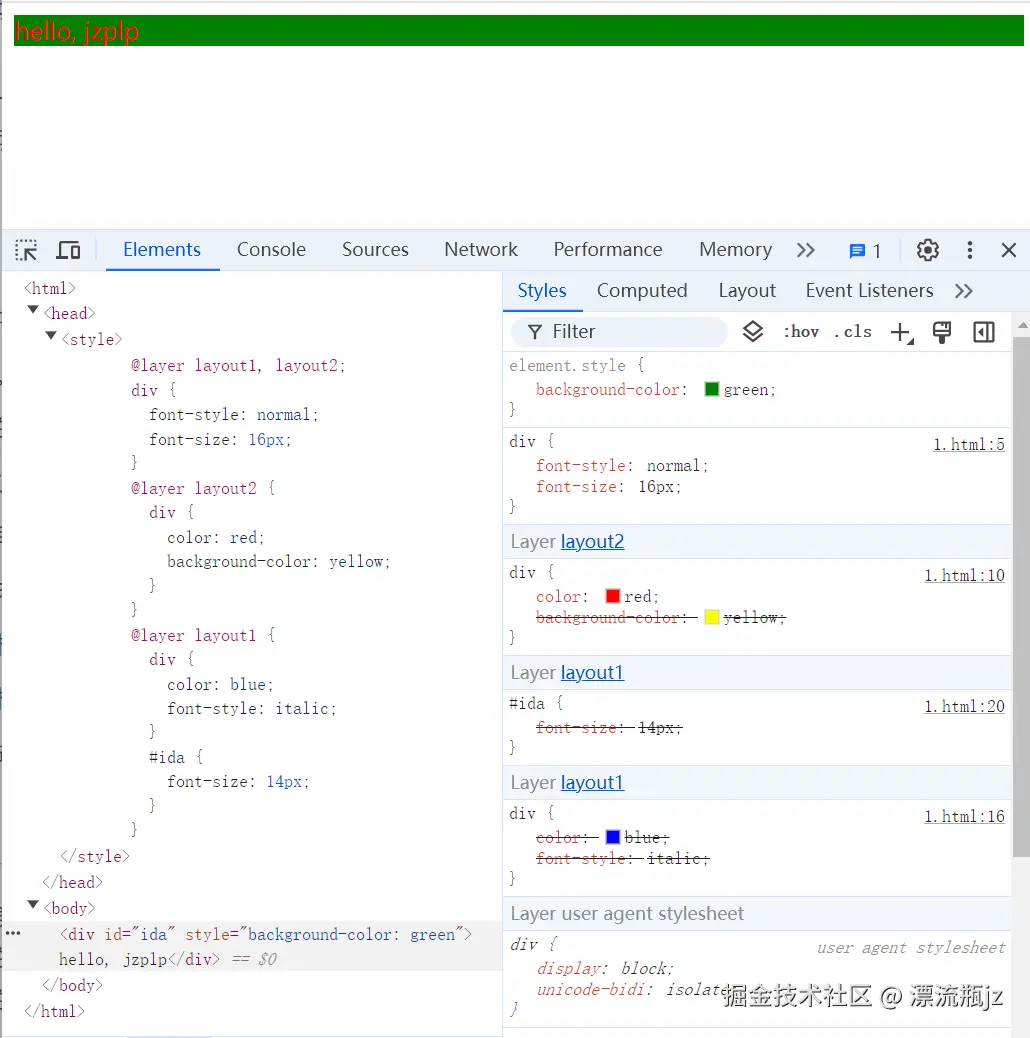The image size is (1030, 1038).
Task: Click the Styles pane scrollbar thumb
Action: point(1021,596)
